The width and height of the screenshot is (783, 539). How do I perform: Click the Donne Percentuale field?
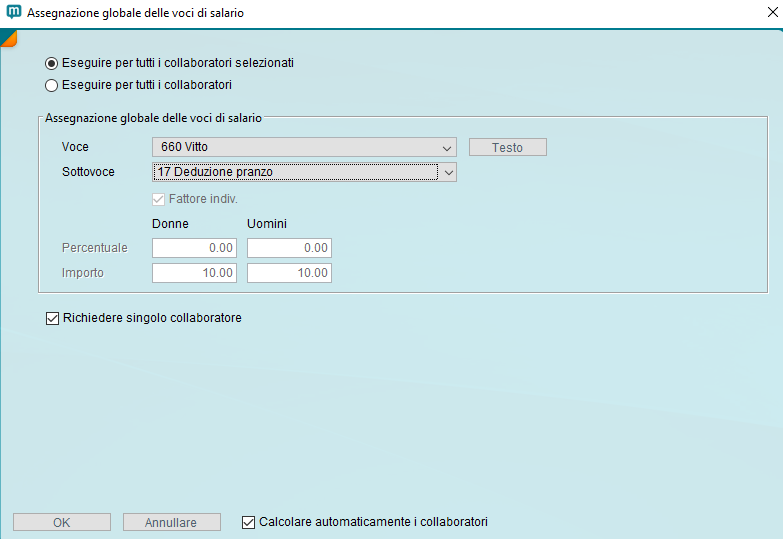[194, 248]
